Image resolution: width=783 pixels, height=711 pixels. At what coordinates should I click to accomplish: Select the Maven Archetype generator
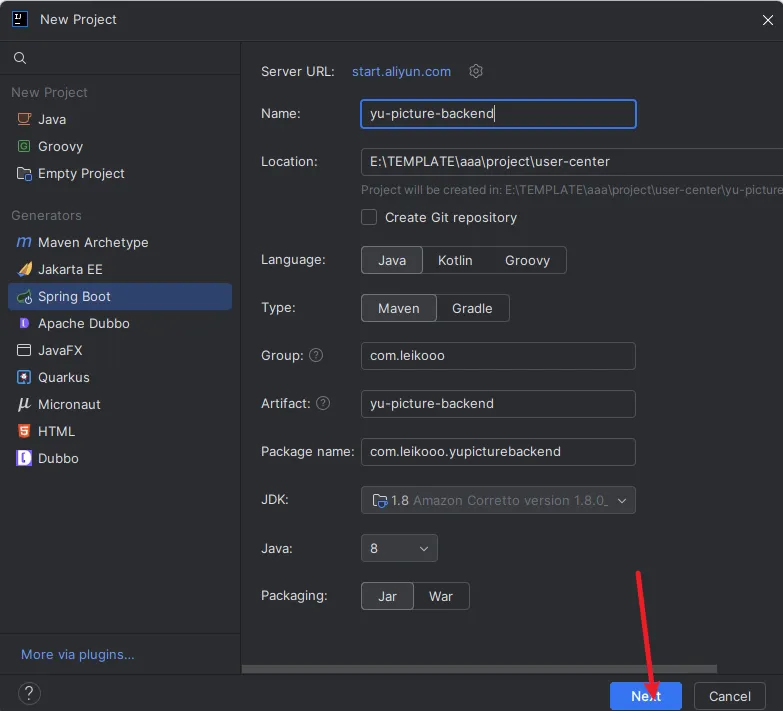coord(92,242)
